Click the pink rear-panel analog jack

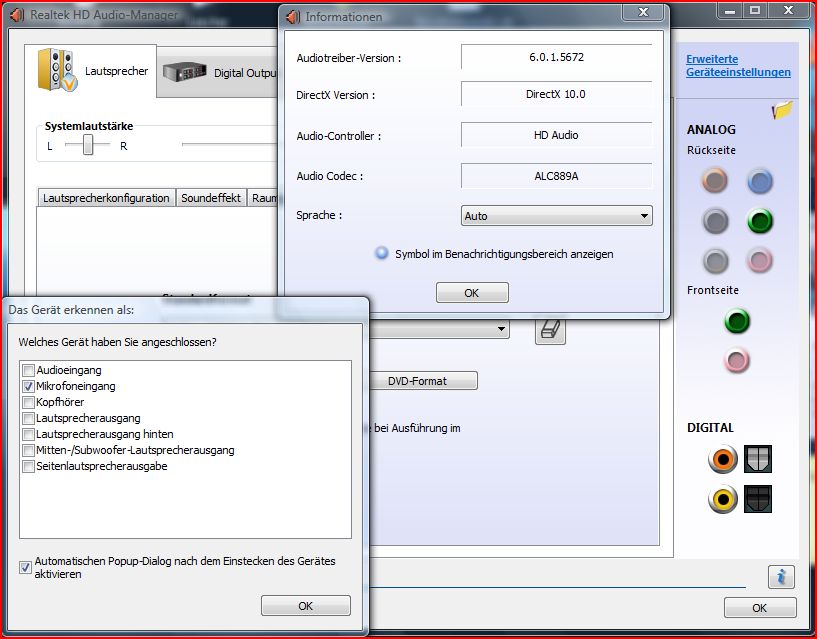pyautogui.click(x=760, y=260)
